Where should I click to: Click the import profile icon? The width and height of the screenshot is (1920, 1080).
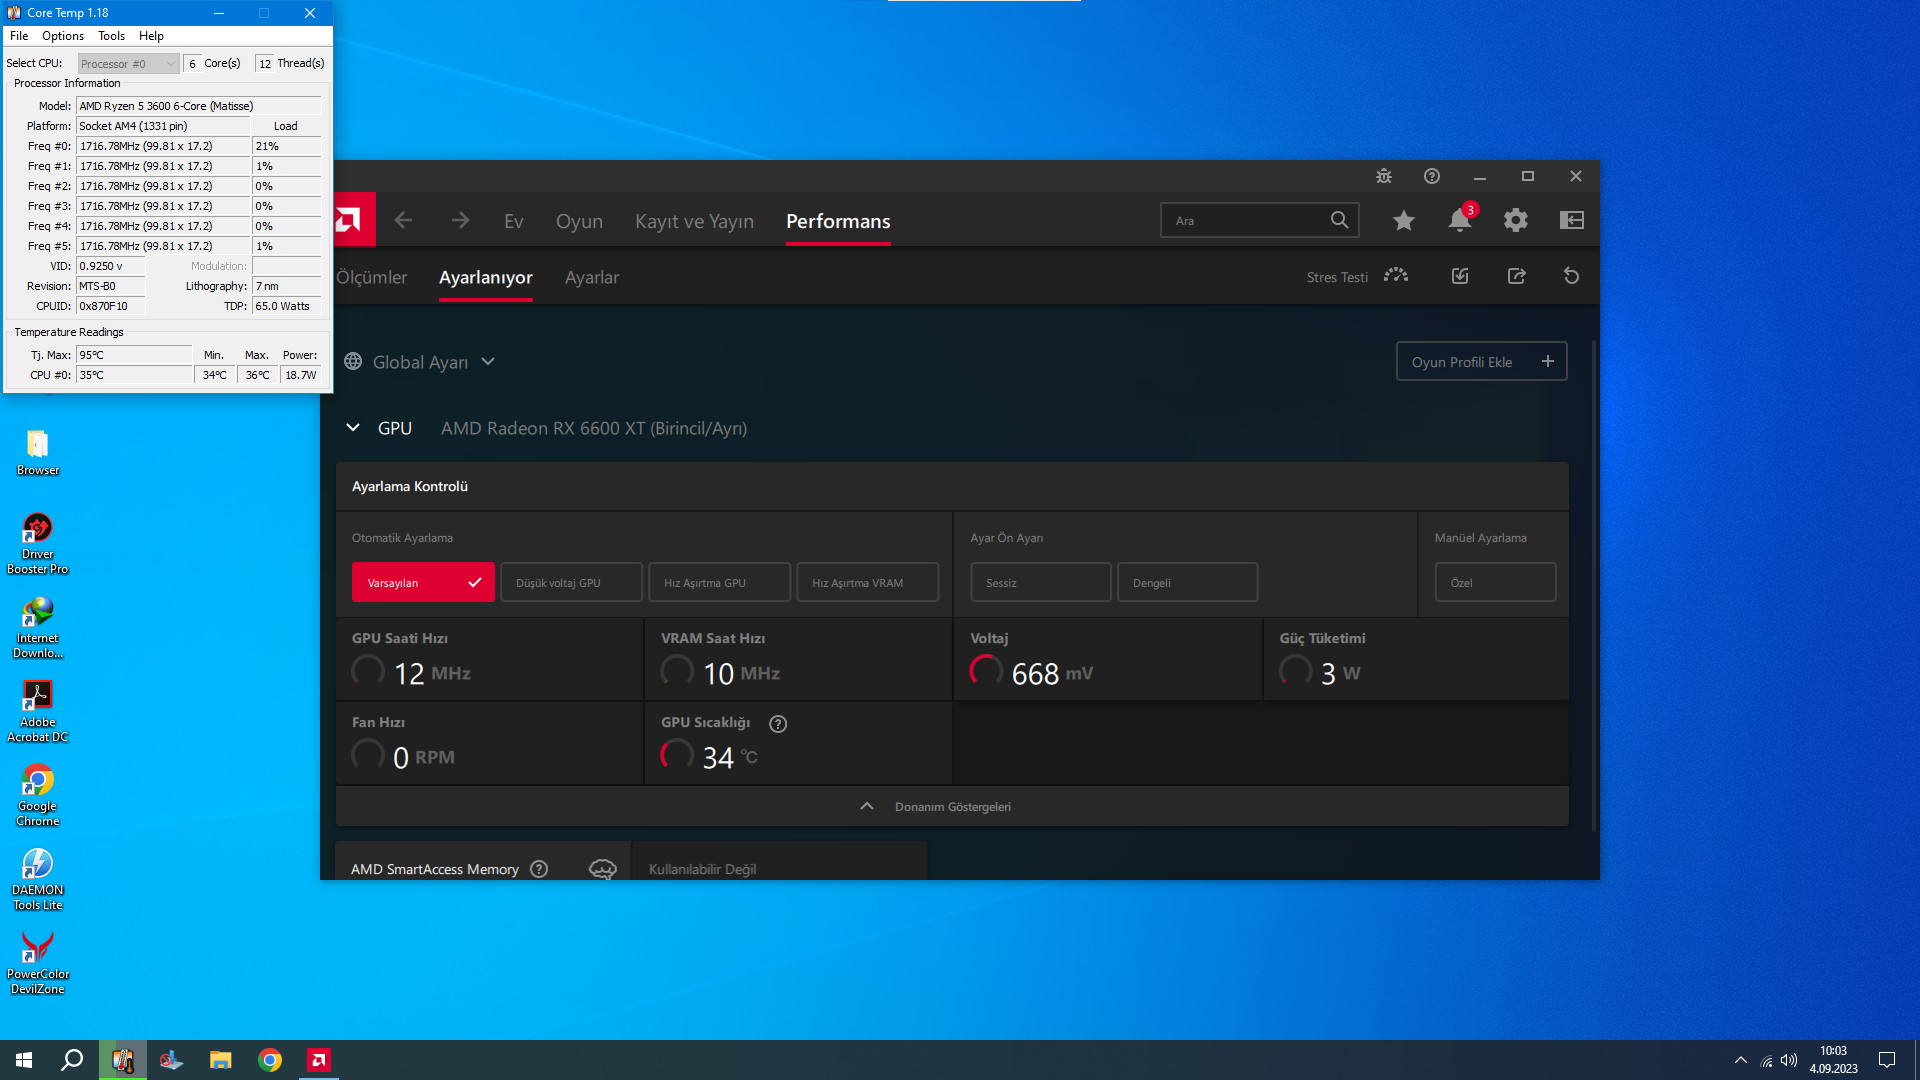click(x=1460, y=276)
